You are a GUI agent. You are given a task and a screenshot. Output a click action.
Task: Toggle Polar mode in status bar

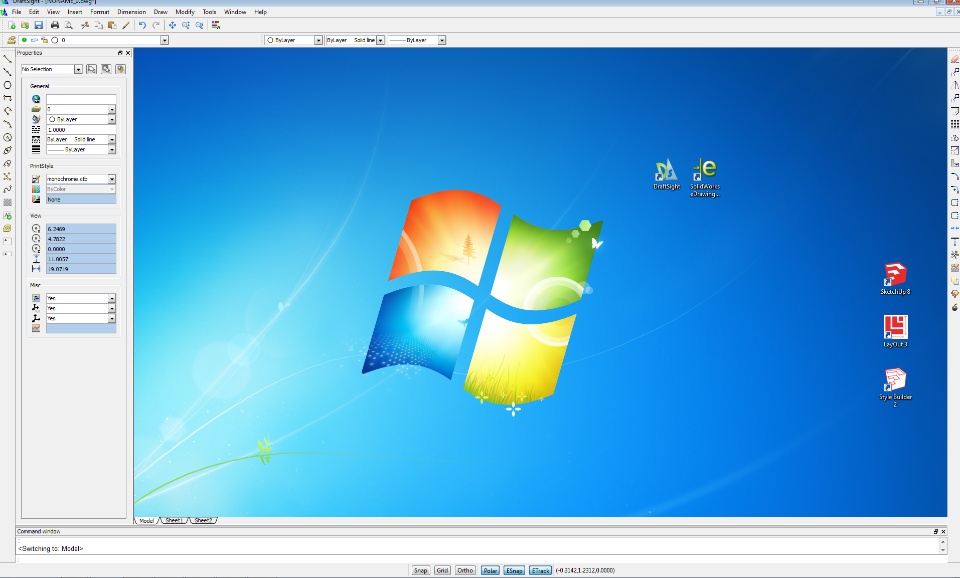click(490, 570)
